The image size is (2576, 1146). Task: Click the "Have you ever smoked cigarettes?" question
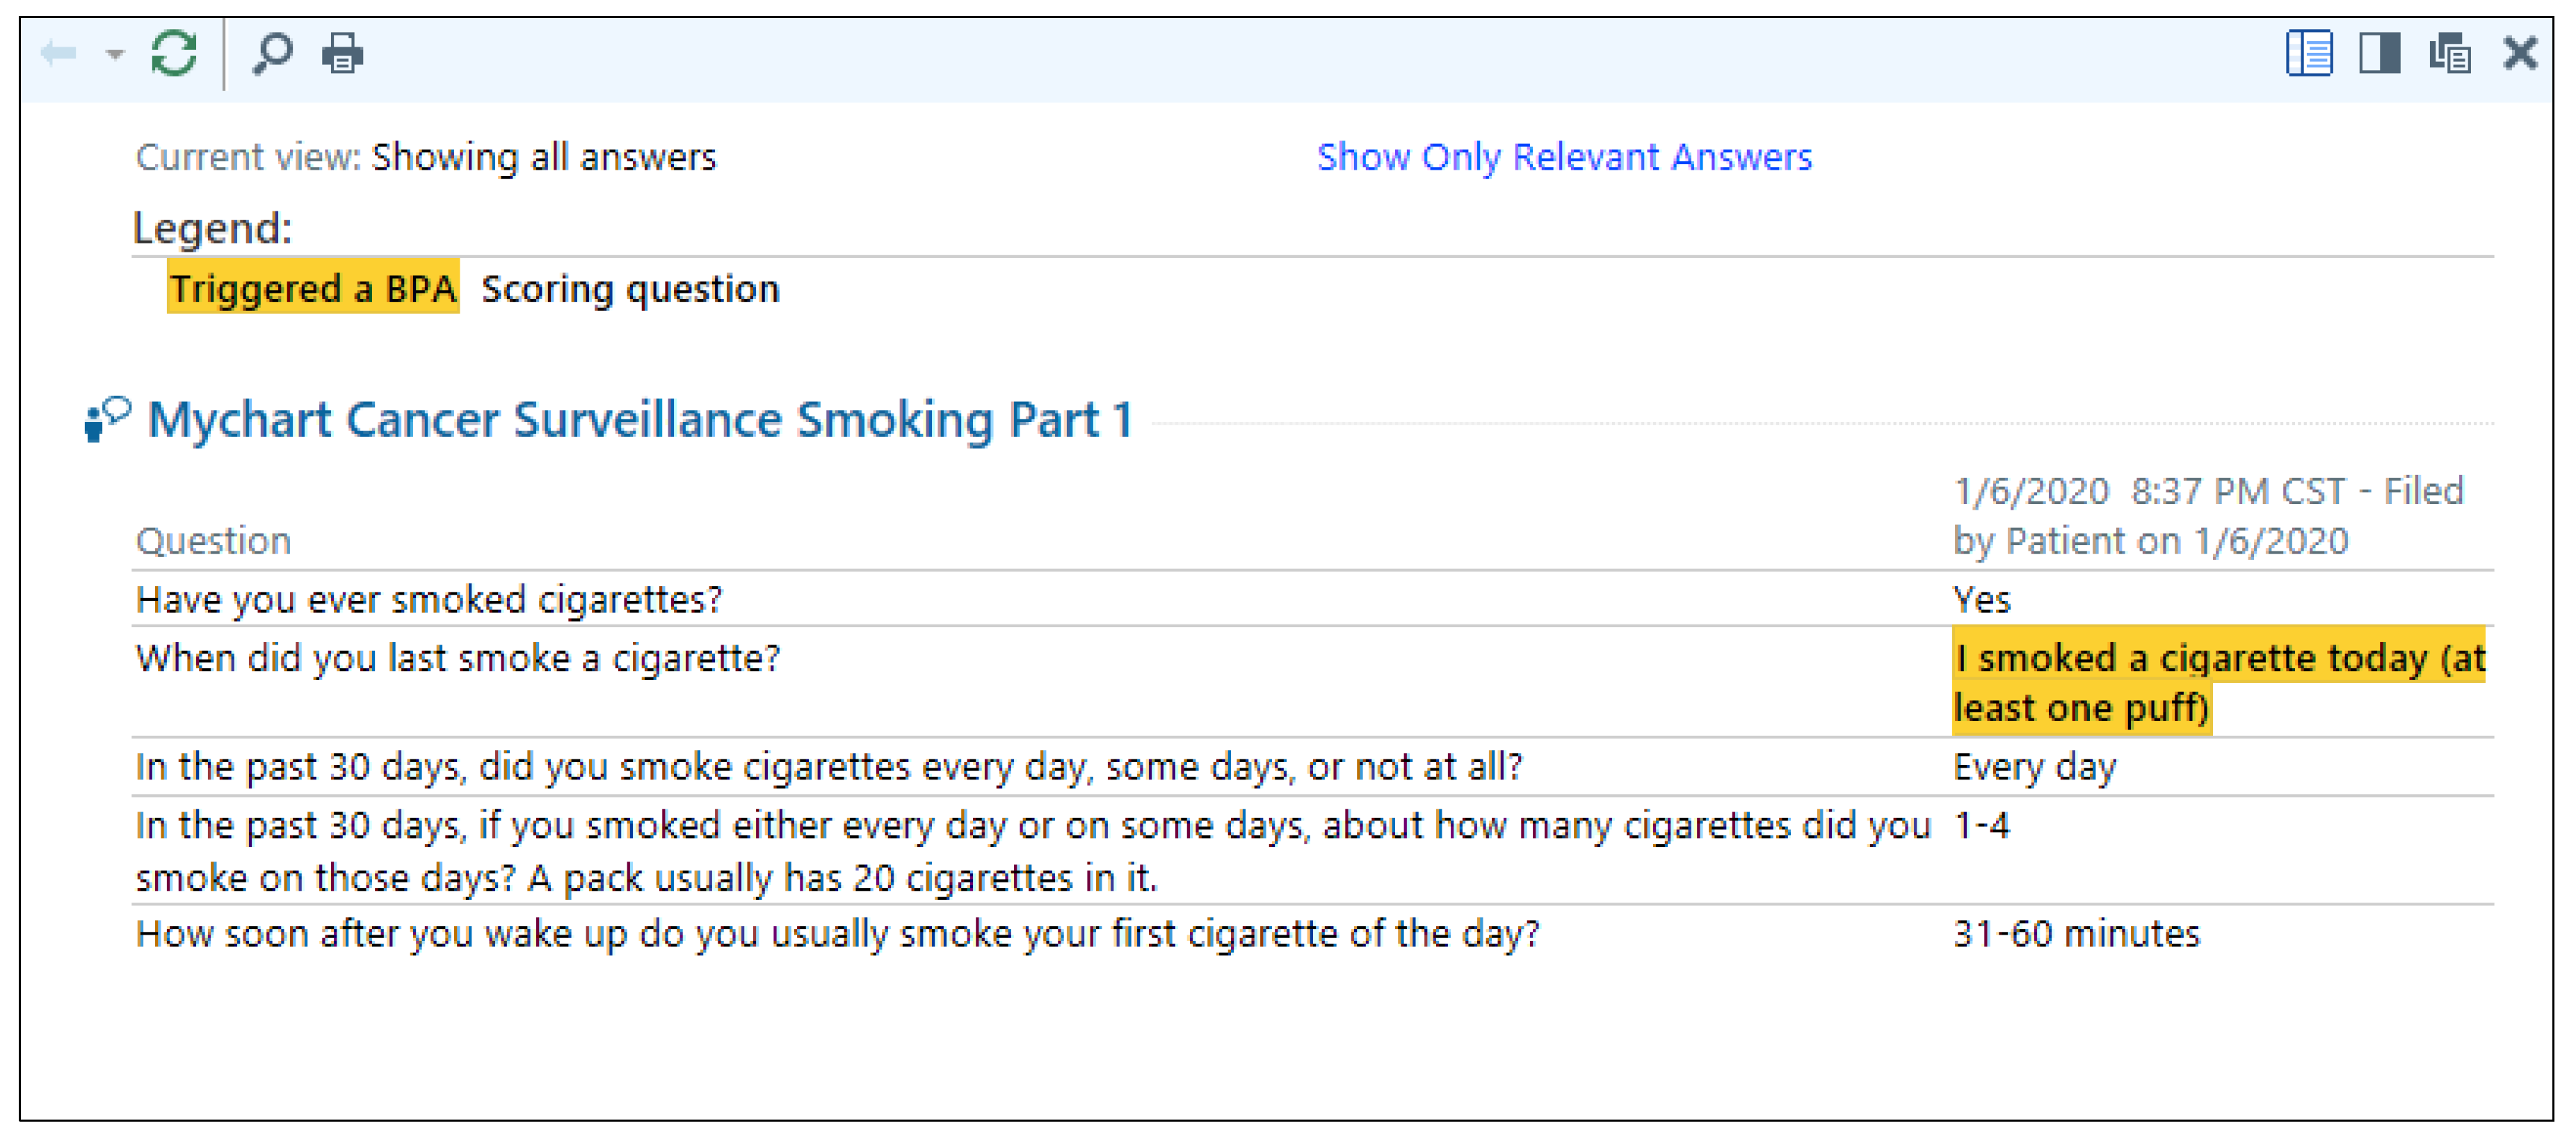(x=429, y=599)
